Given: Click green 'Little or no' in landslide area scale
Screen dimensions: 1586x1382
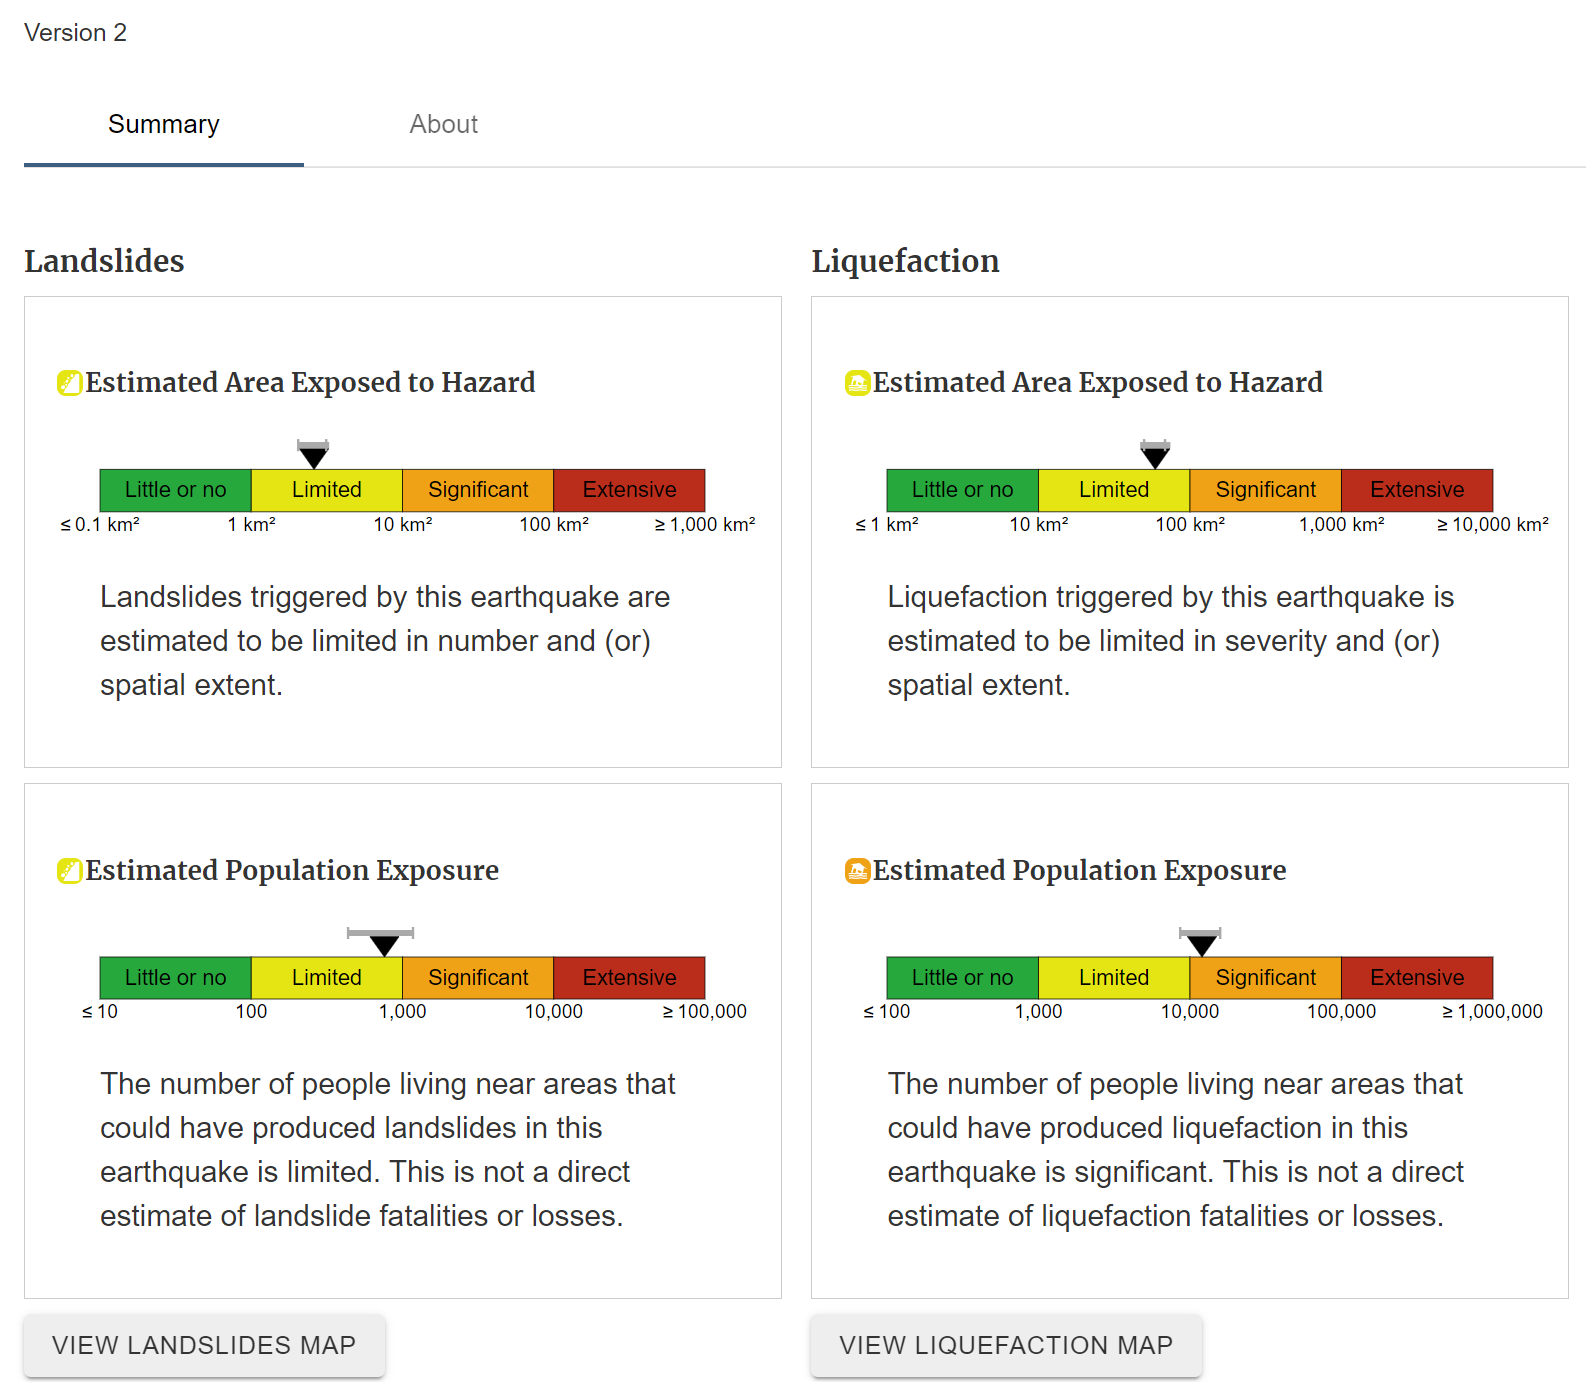Looking at the screenshot, I should point(175,490).
